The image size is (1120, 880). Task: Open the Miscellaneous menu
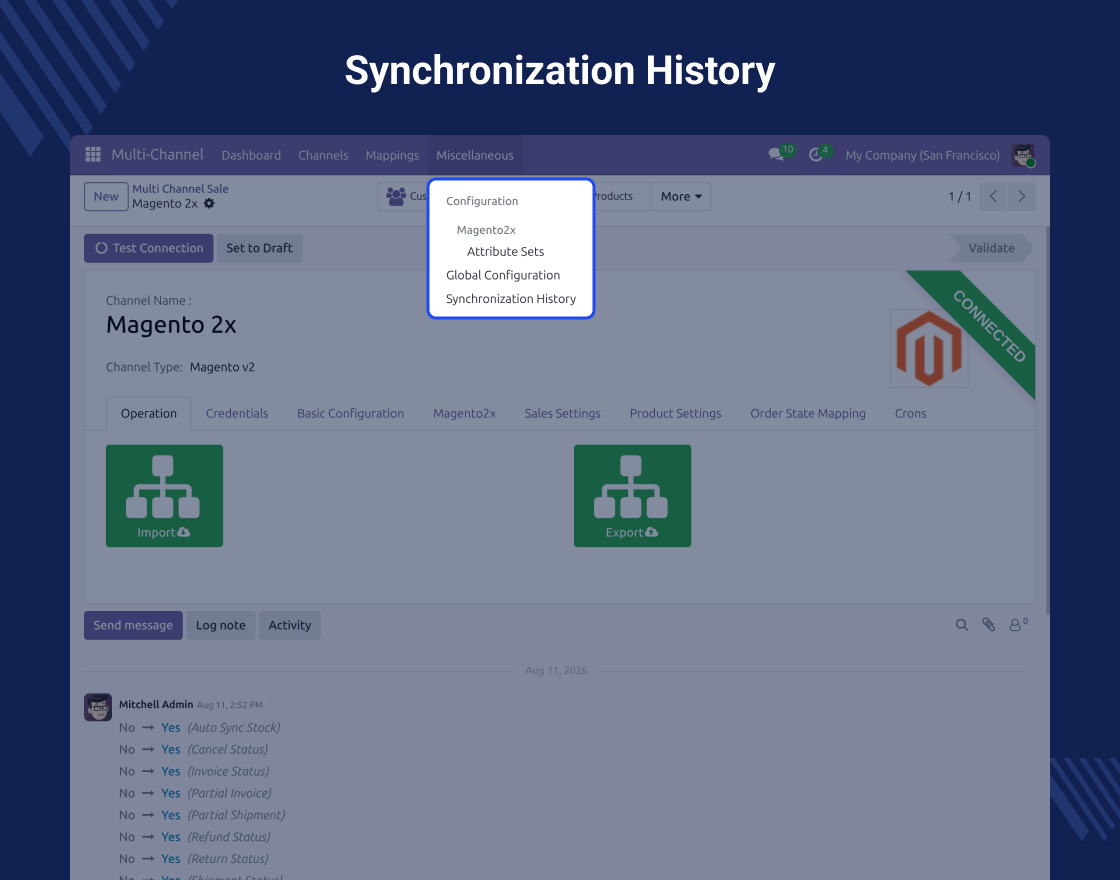point(475,155)
